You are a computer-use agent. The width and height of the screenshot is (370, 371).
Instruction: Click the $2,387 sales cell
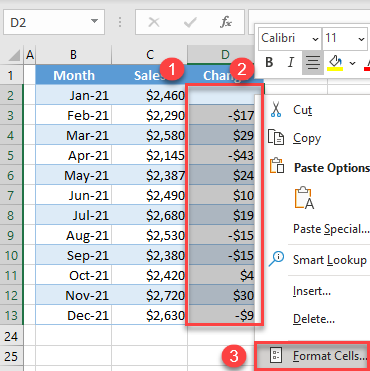click(150, 175)
